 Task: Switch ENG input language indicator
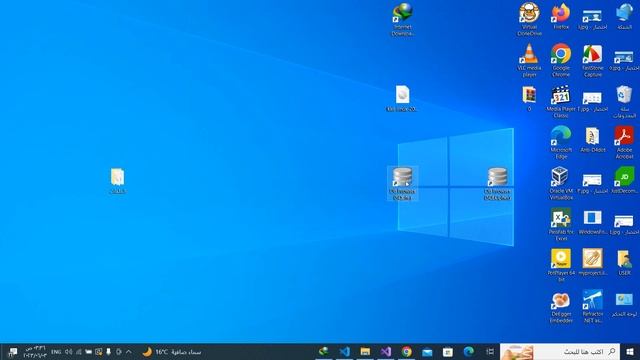56,351
